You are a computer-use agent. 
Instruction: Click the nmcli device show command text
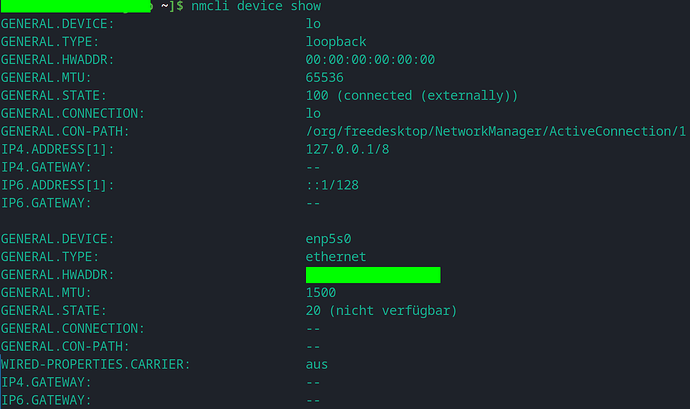256,6
